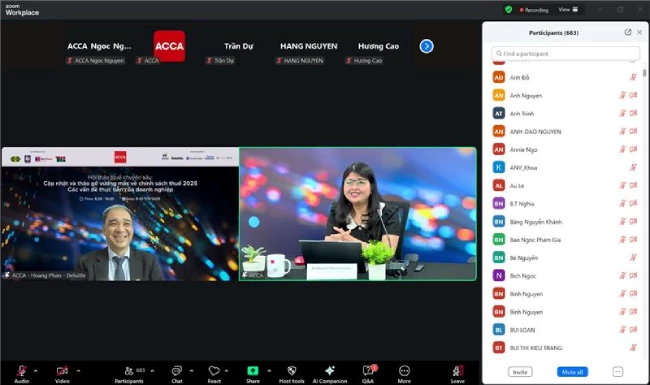The height and width of the screenshot is (385, 650).
Task: Open the Q&A icon
Action: [368, 370]
